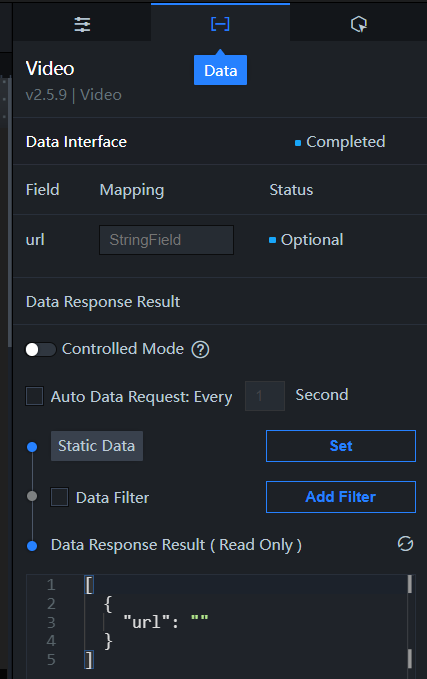427x679 pixels.
Task: Click the Data tooltip label
Action: pyautogui.click(x=220, y=70)
